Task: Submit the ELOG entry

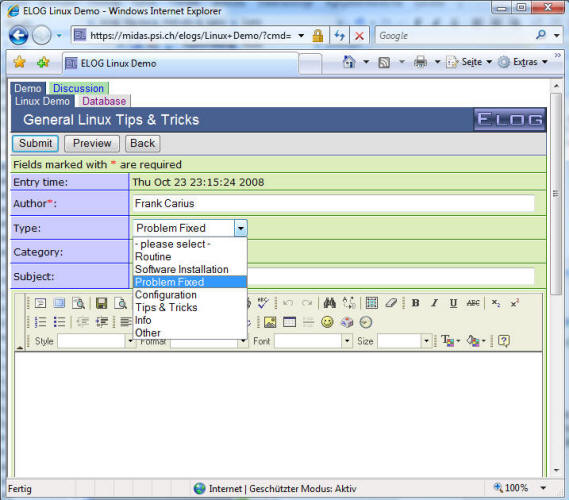Action: (36, 144)
